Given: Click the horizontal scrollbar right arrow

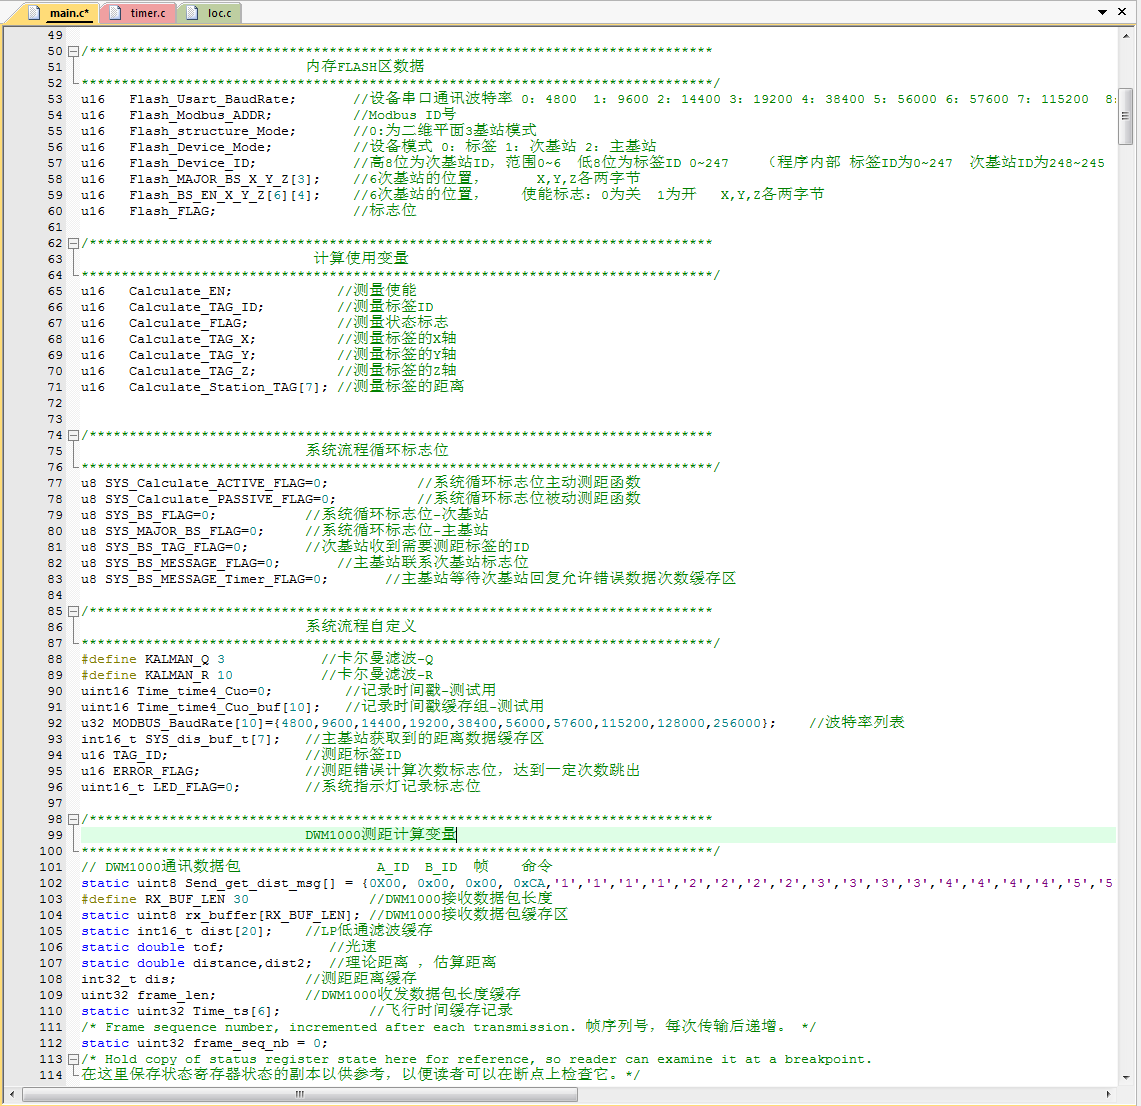Looking at the screenshot, I should click(1108, 1094).
